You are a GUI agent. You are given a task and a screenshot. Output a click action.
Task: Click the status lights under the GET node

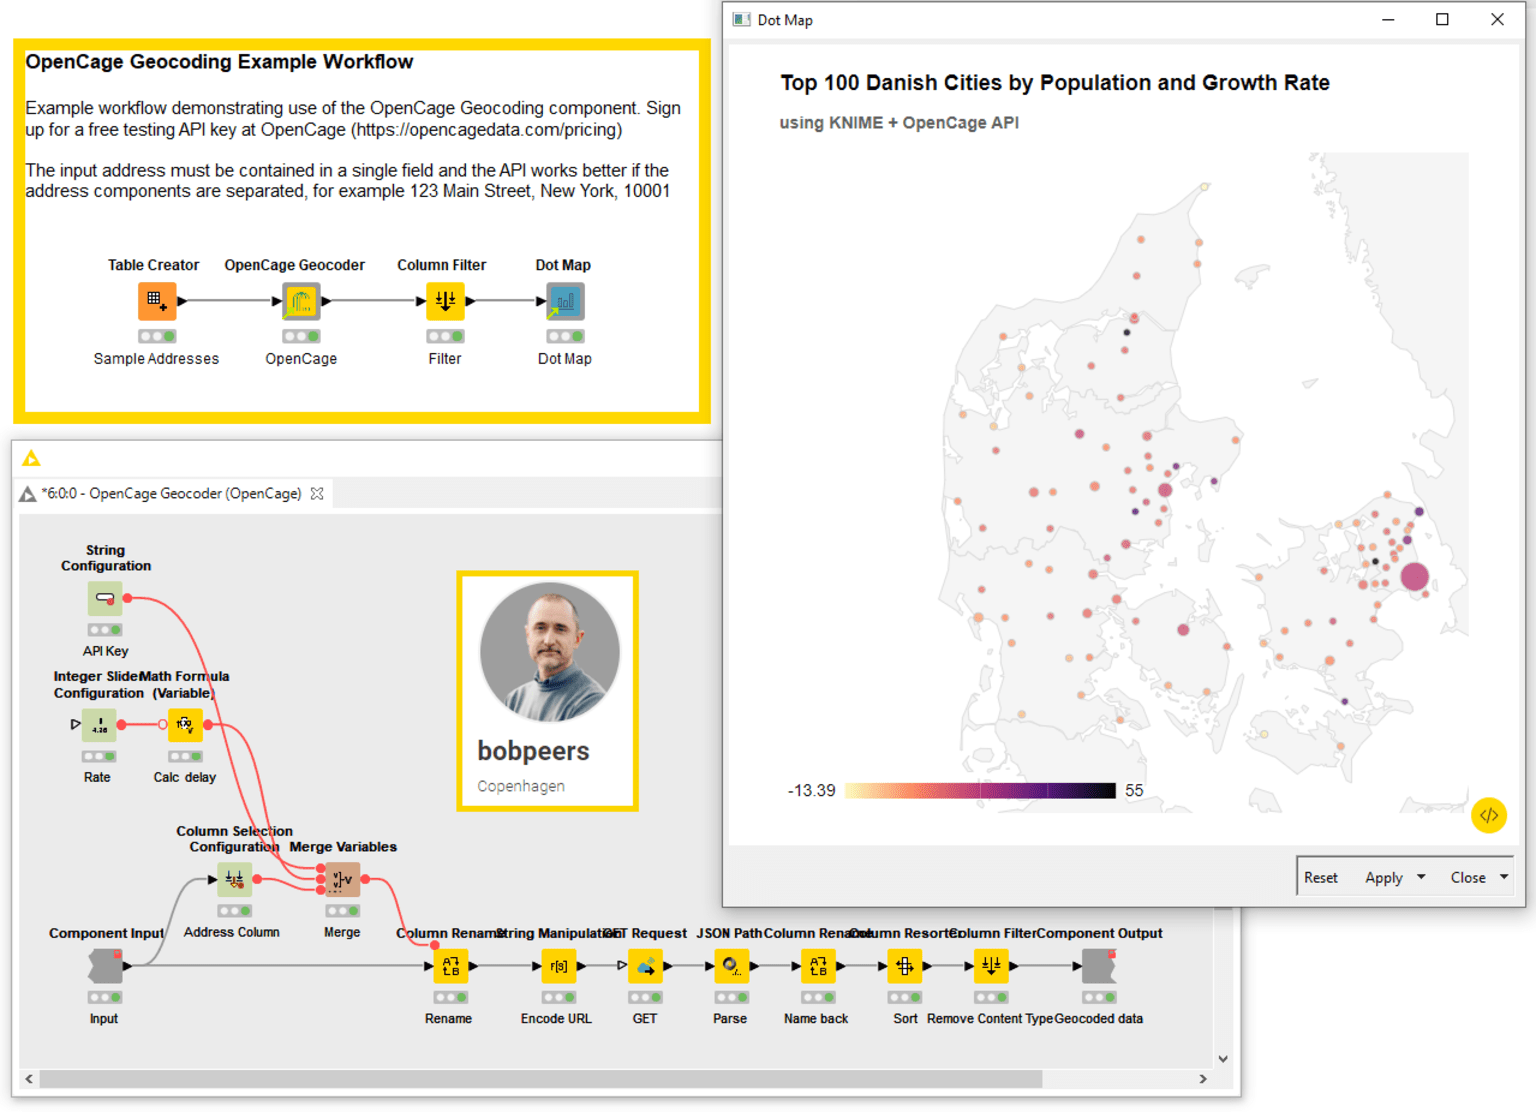[x=645, y=997]
